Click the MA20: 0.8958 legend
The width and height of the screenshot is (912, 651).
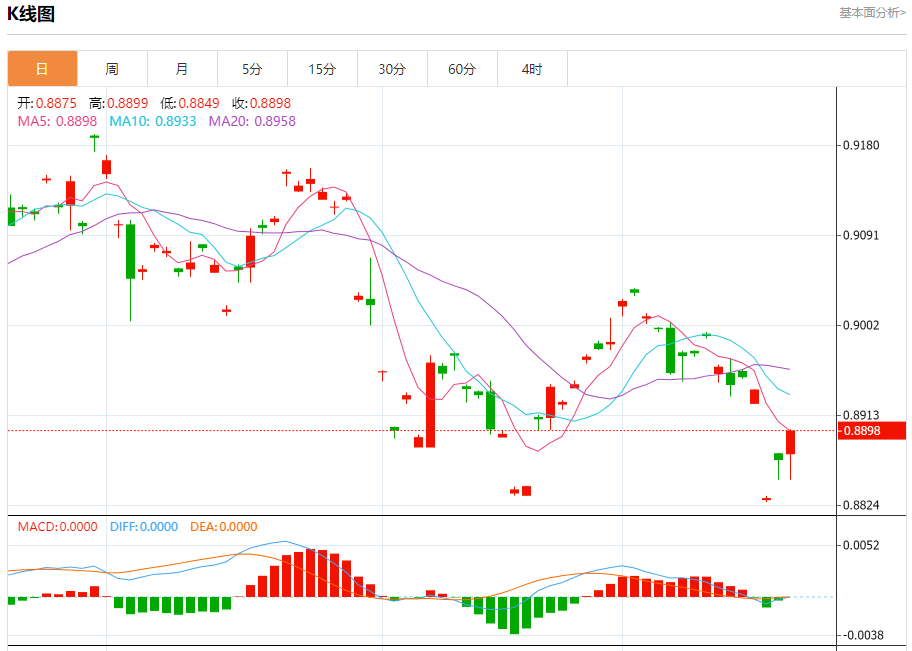tap(252, 122)
